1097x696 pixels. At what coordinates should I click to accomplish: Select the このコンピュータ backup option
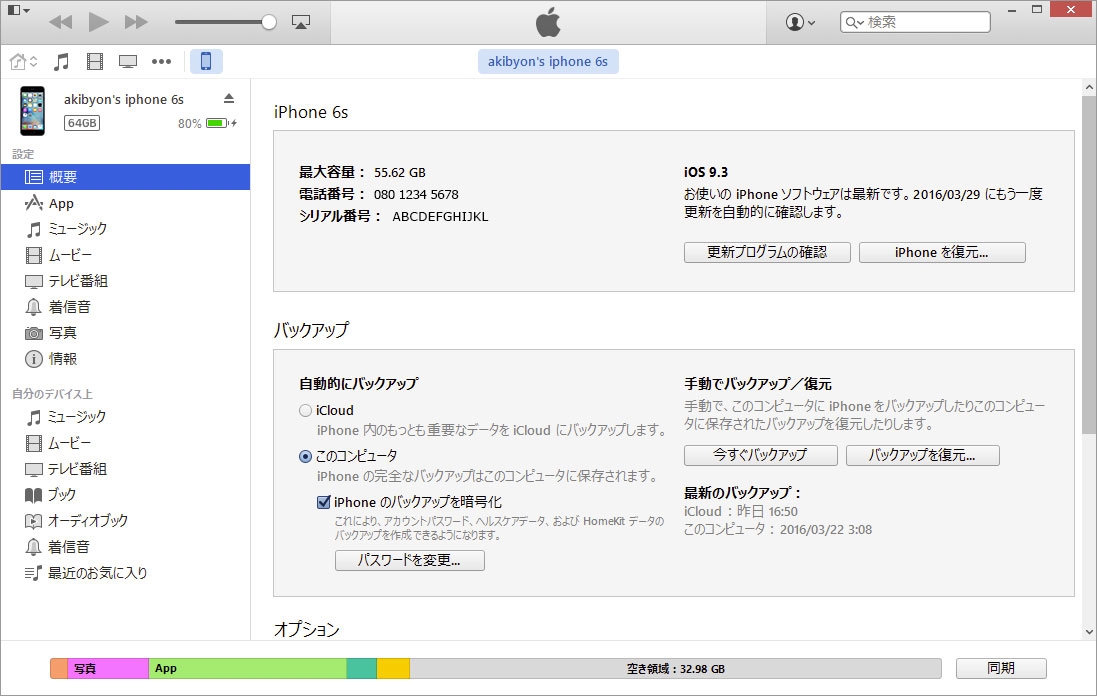305,456
